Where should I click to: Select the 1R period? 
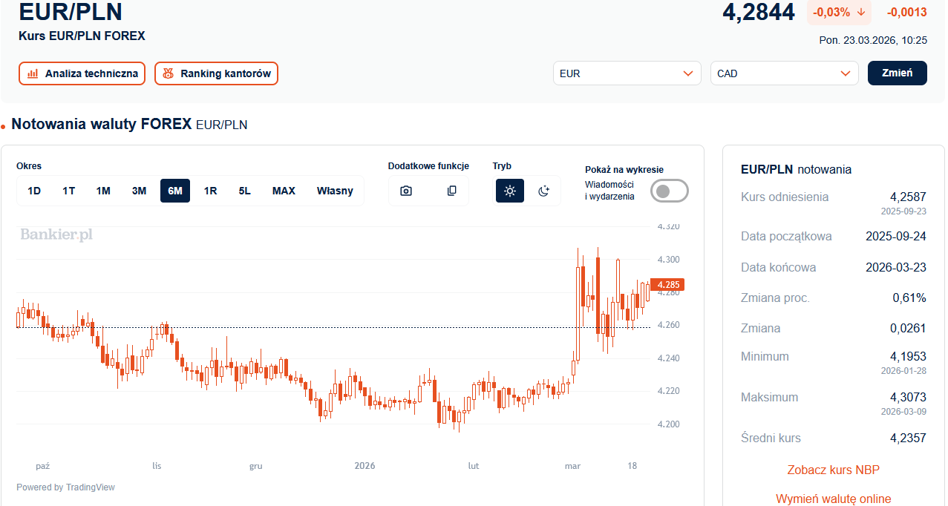(x=210, y=191)
